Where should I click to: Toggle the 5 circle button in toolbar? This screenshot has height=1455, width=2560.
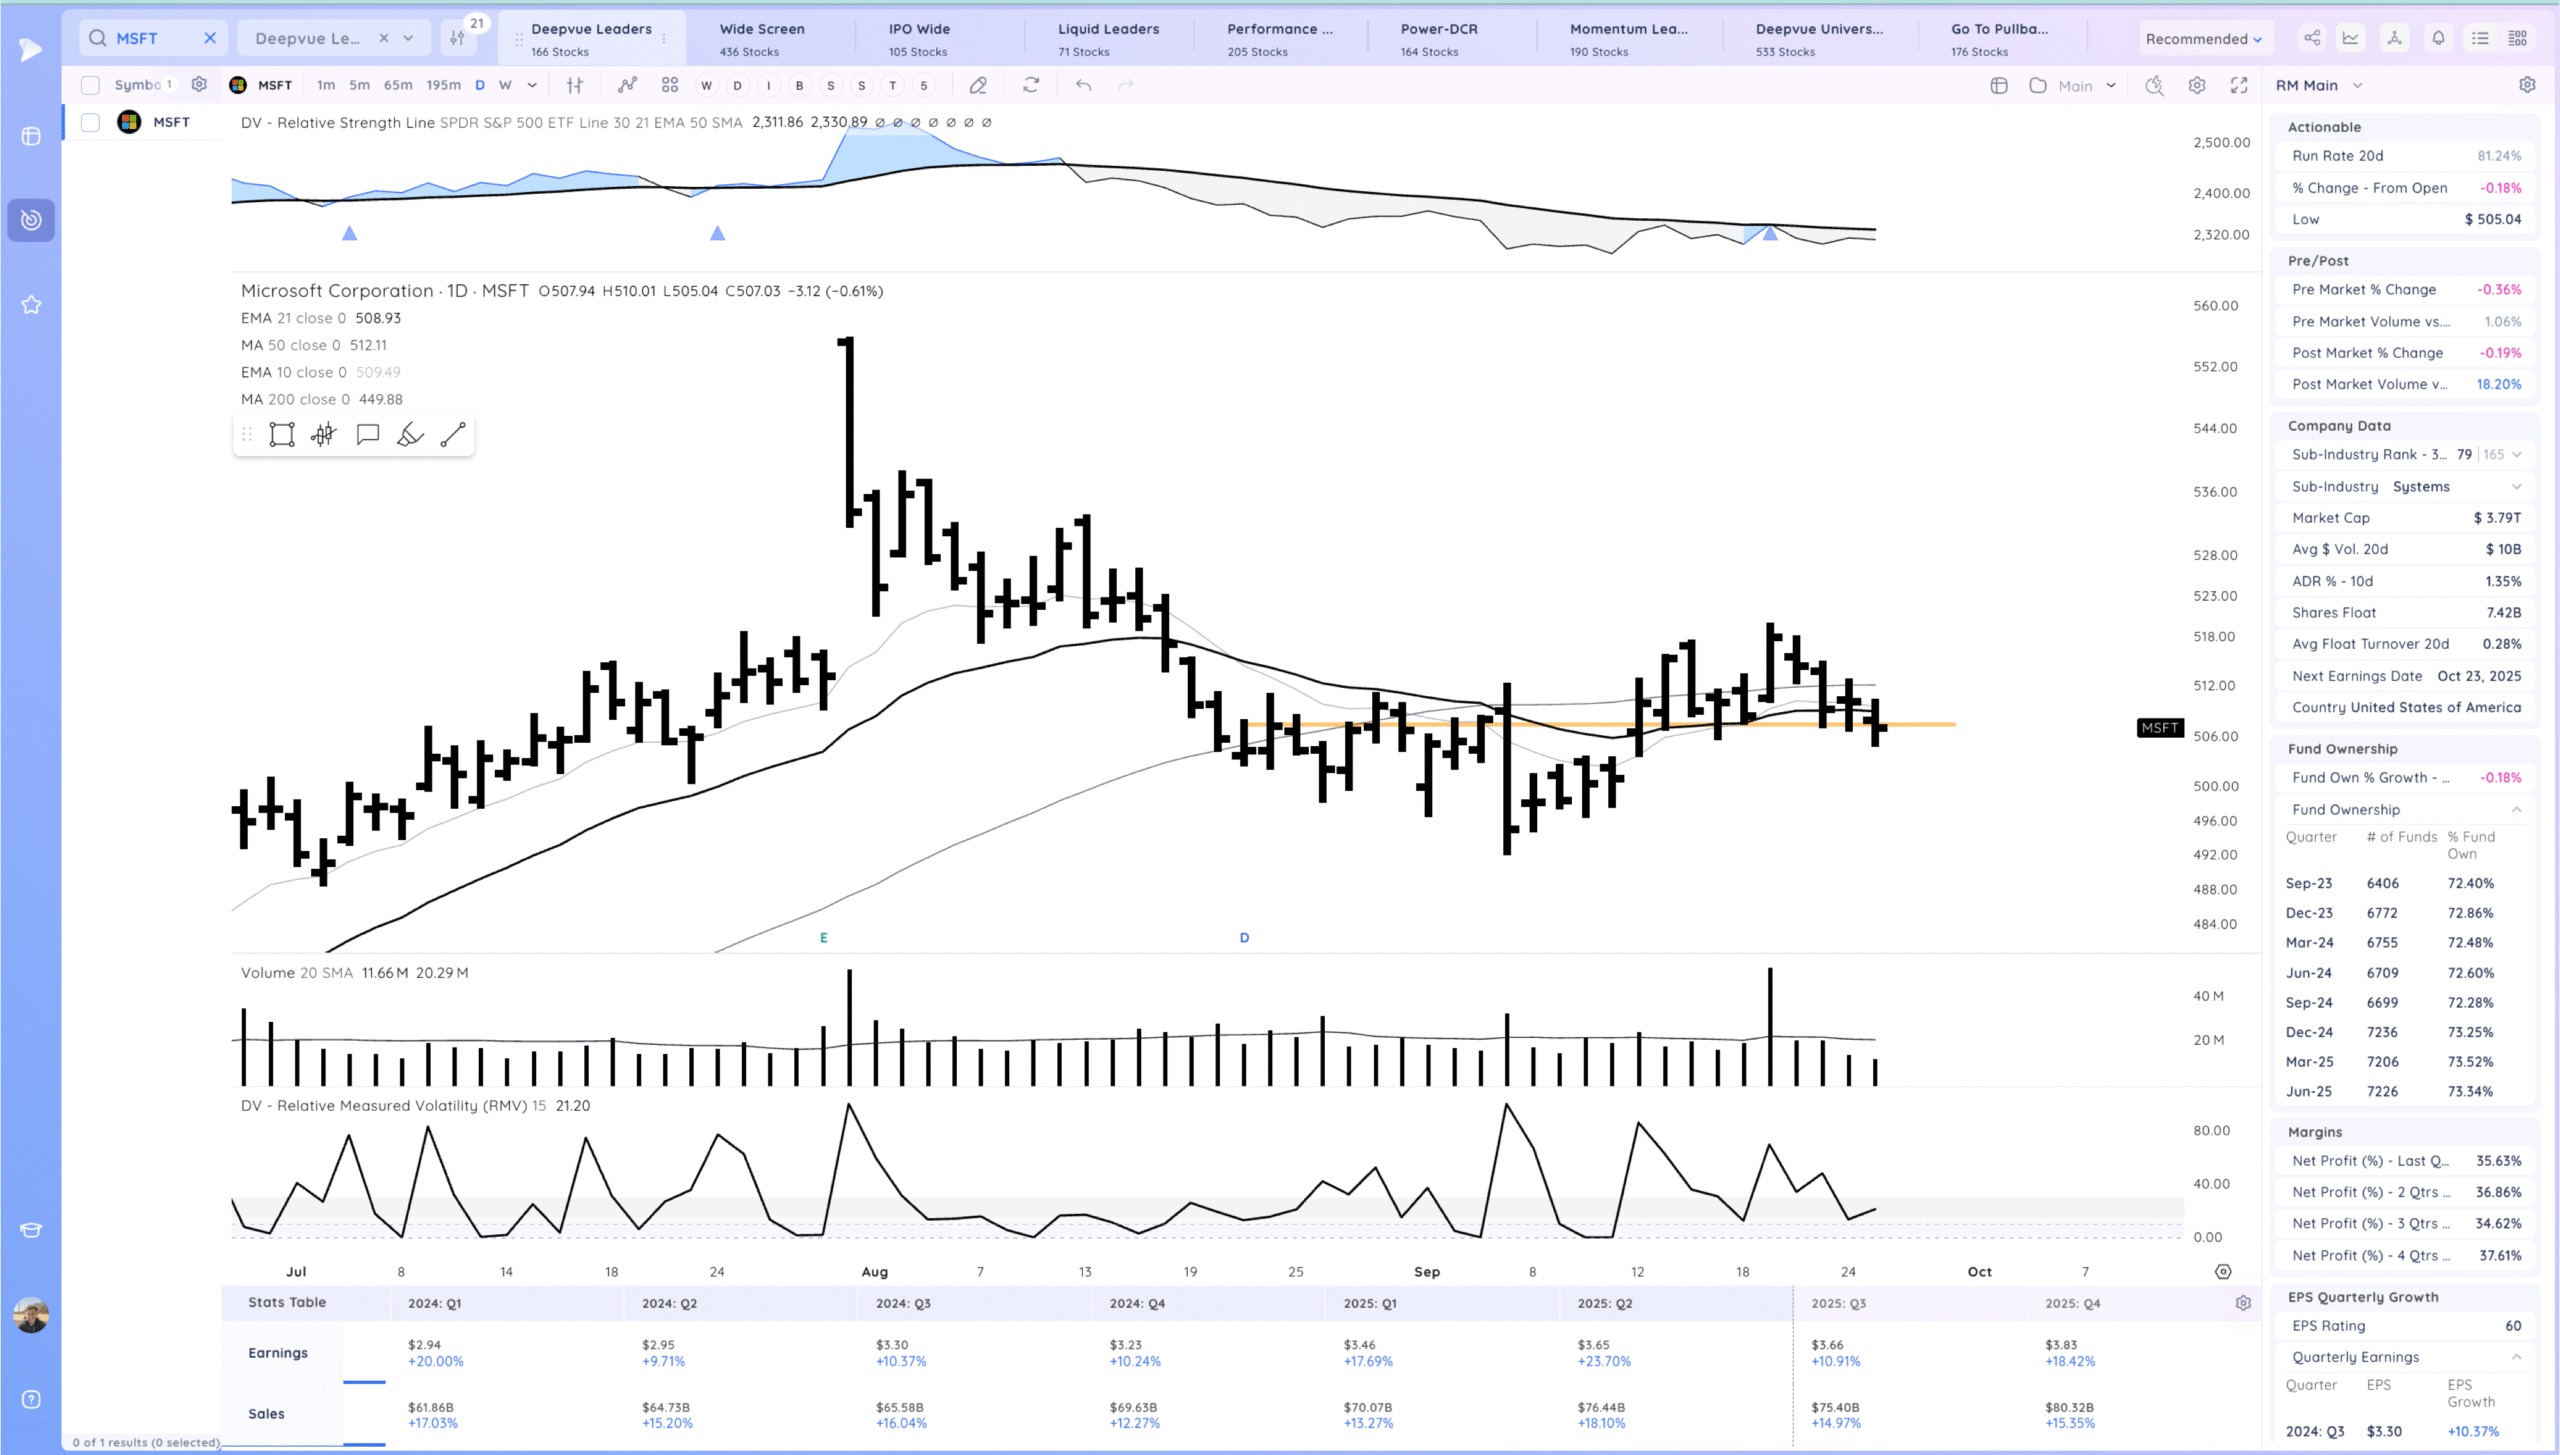(x=924, y=85)
